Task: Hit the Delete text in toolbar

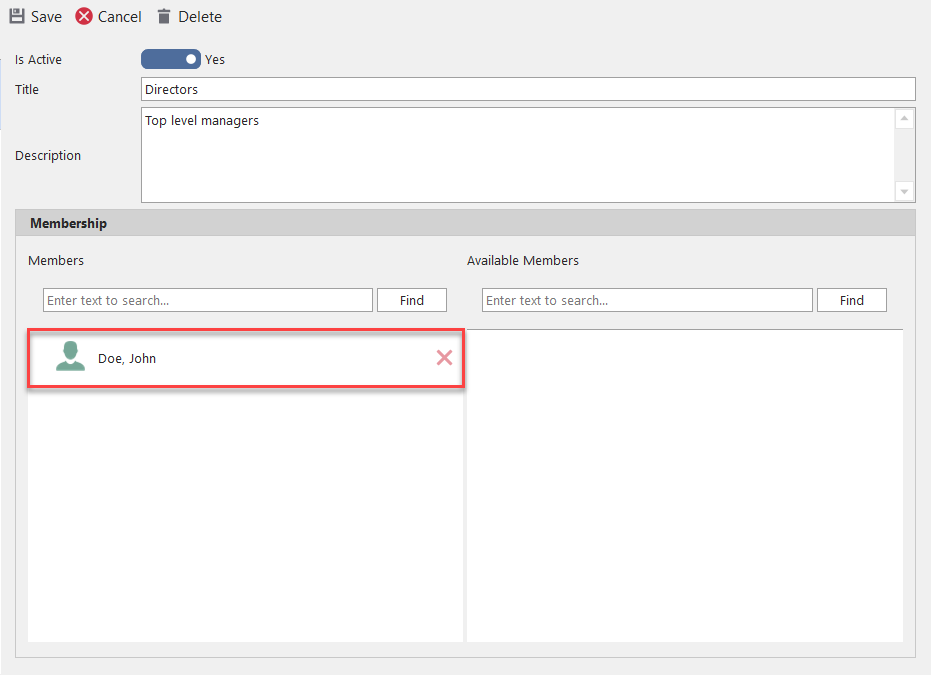Action: [200, 17]
